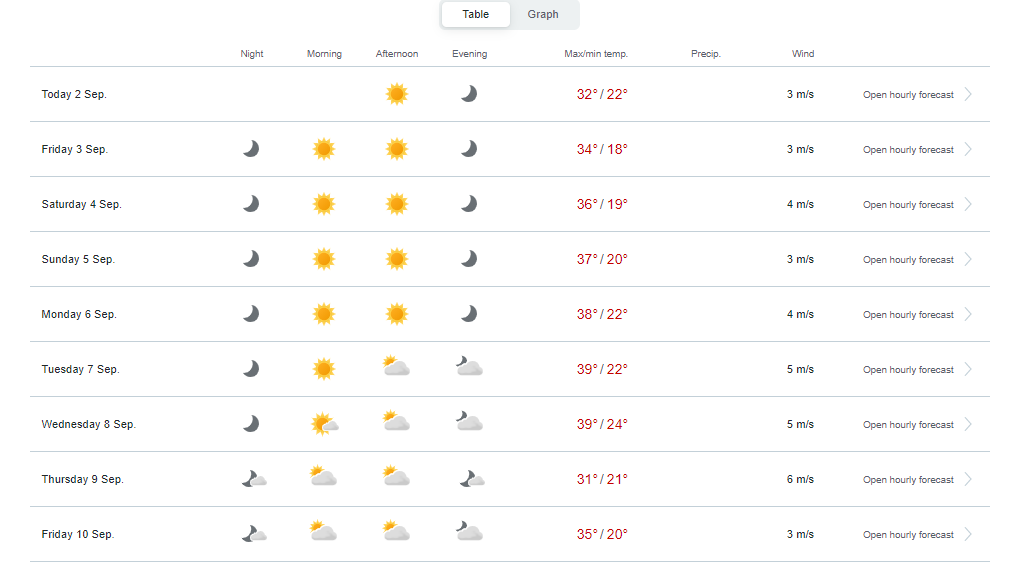Click the Tuesday 7 Sep. row label
The width and height of the screenshot is (1017, 571).
click(80, 369)
